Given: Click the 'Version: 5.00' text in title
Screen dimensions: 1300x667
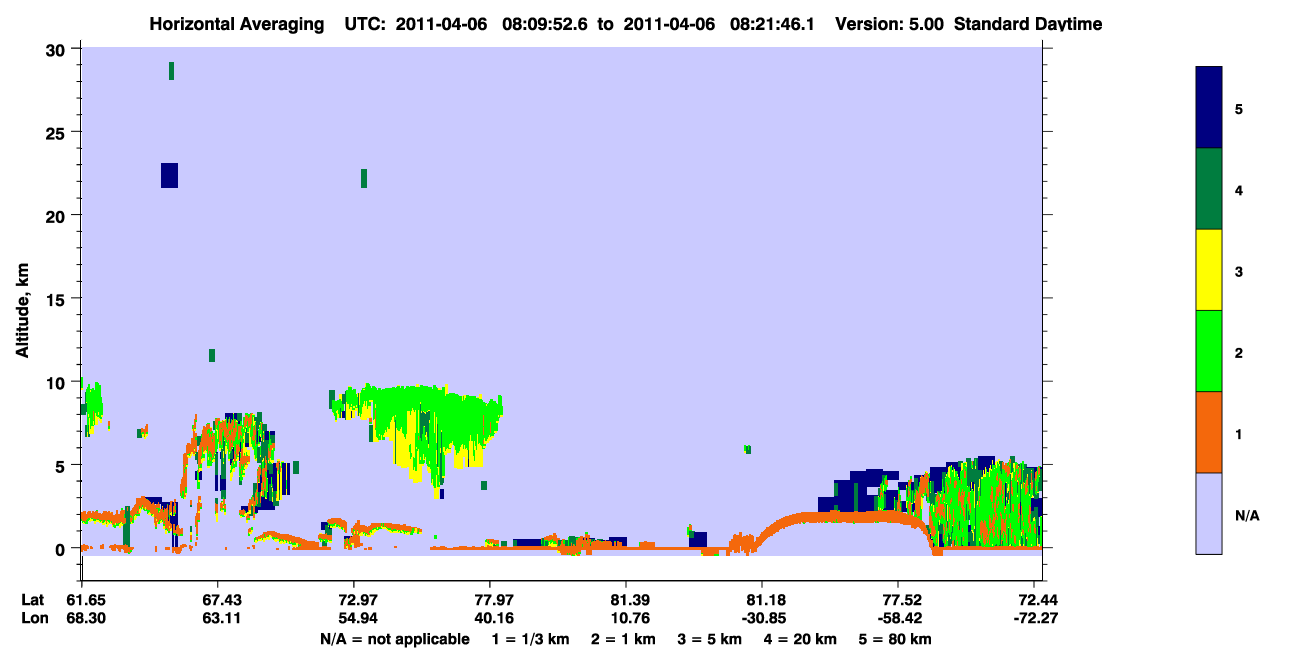Looking at the screenshot, I should (x=887, y=24).
